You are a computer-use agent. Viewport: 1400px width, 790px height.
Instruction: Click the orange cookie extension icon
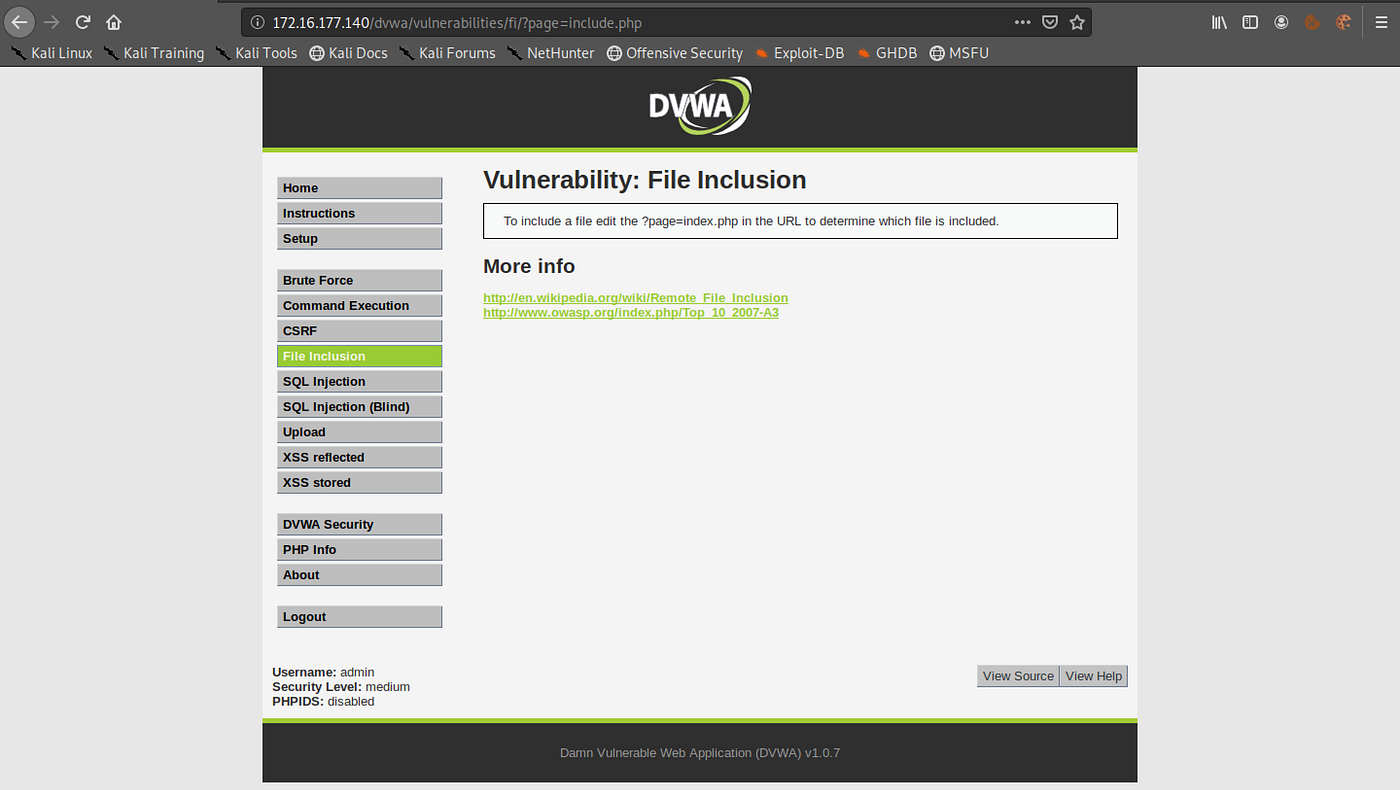(x=1312, y=21)
